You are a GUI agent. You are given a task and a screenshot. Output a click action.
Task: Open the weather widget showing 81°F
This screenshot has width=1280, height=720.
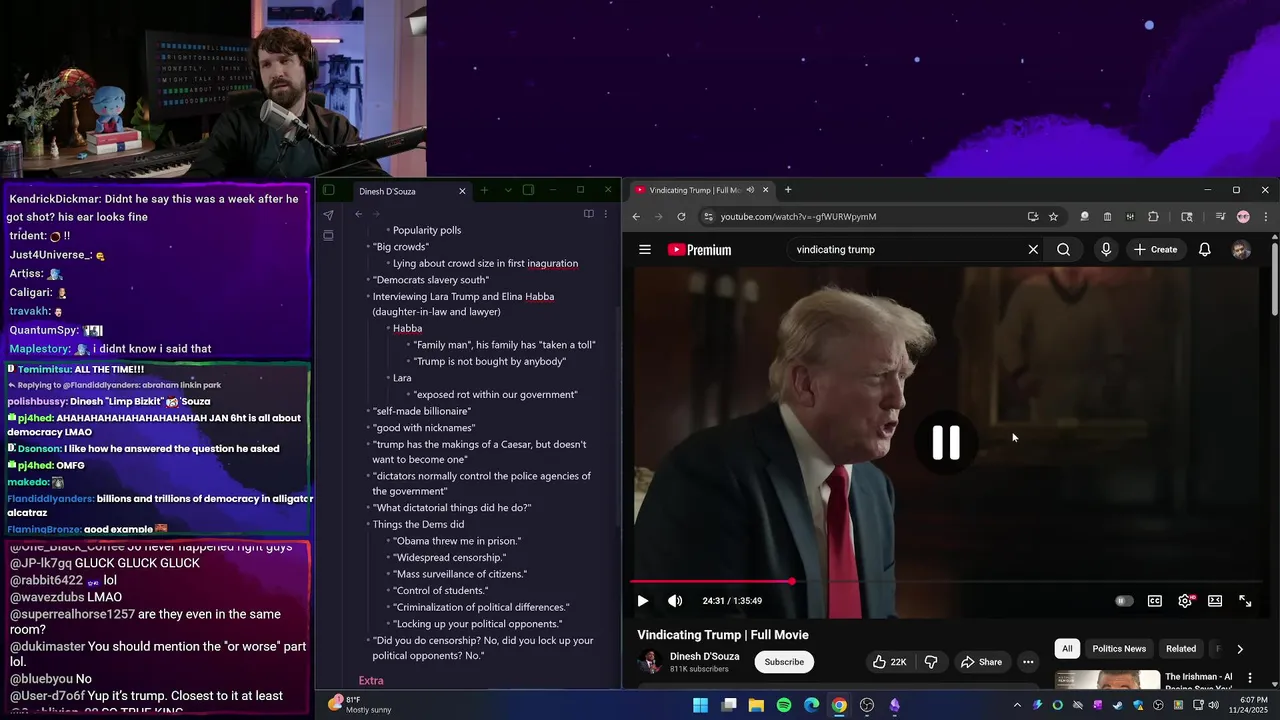tap(359, 705)
